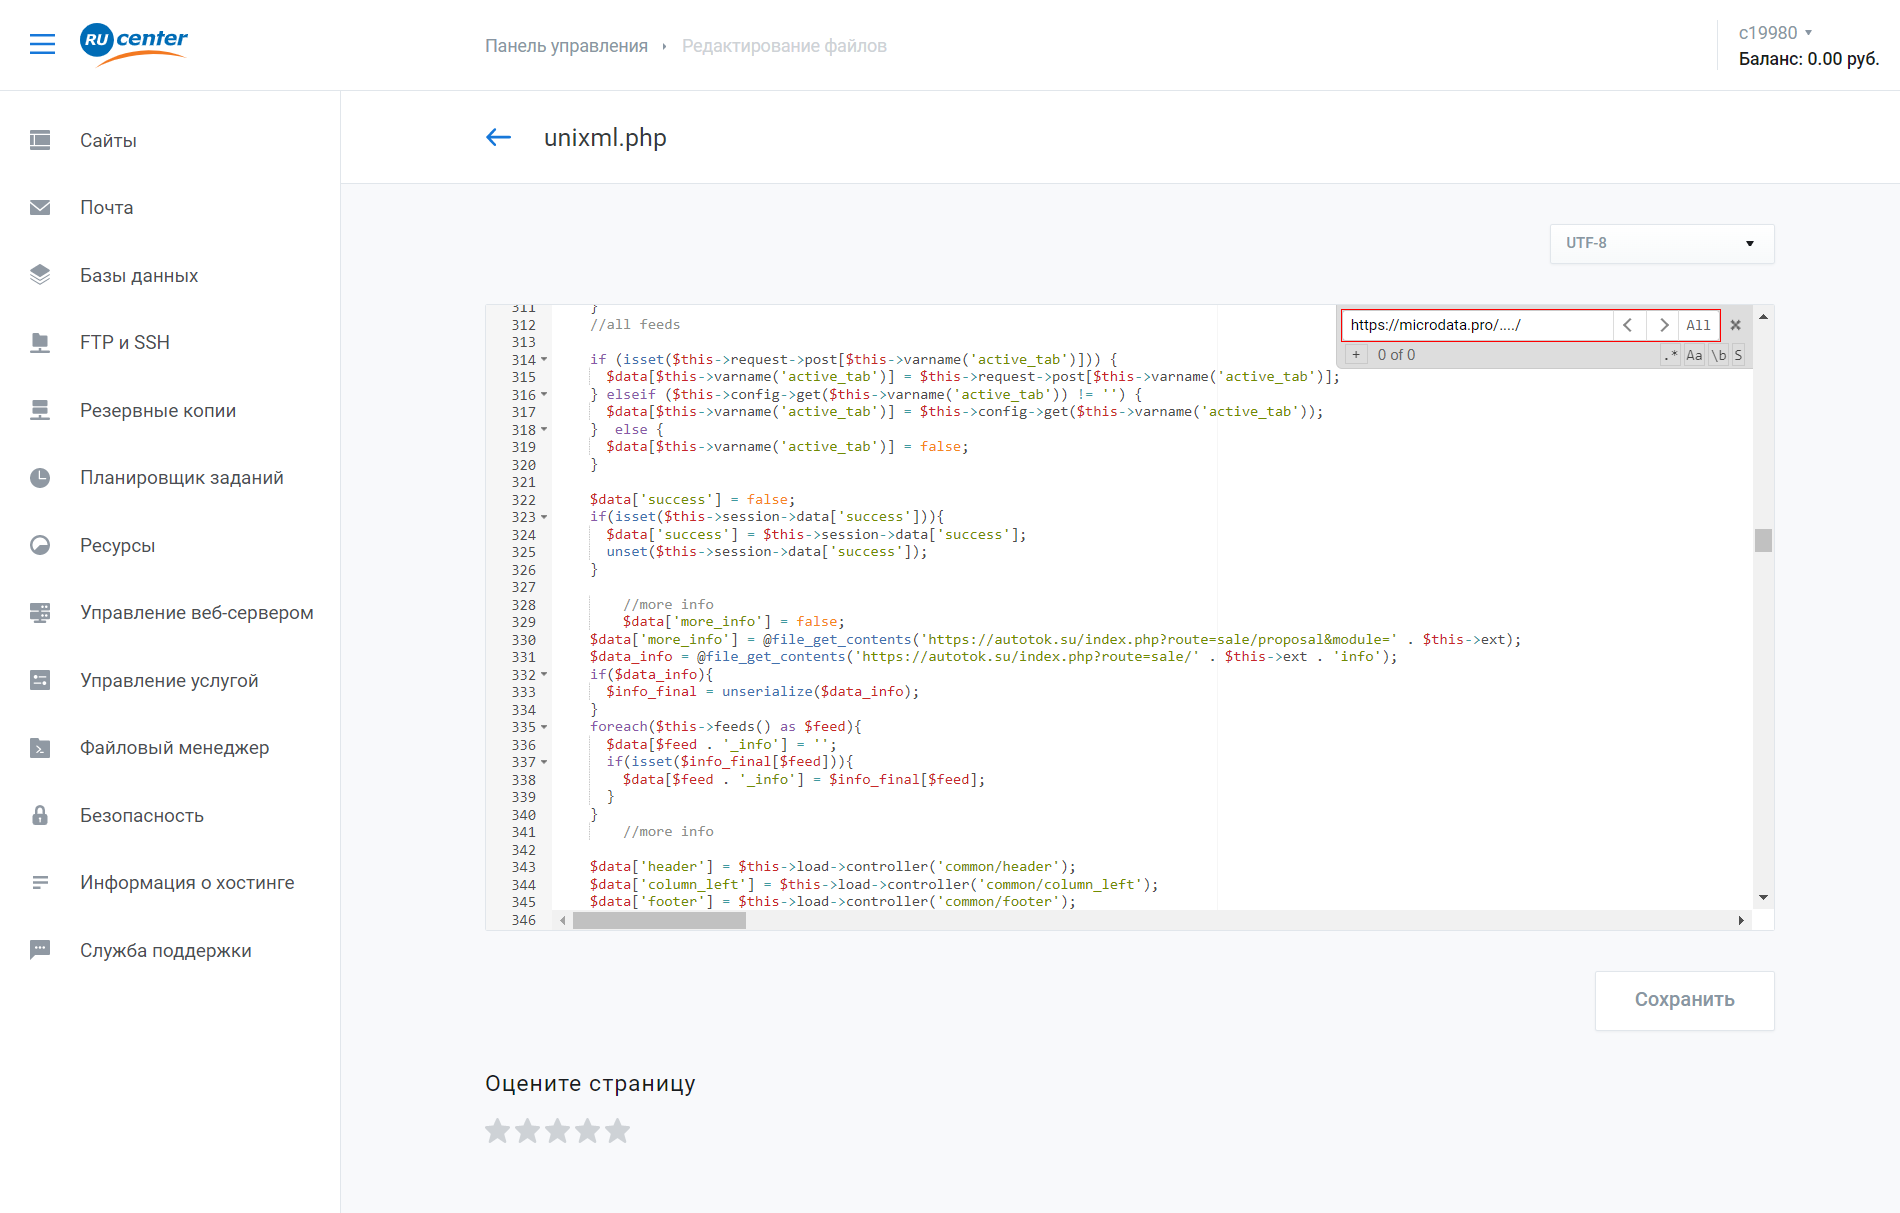Open Файловый менеджер in the sidebar
This screenshot has height=1213, width=1900.
(x=174, y=748)
